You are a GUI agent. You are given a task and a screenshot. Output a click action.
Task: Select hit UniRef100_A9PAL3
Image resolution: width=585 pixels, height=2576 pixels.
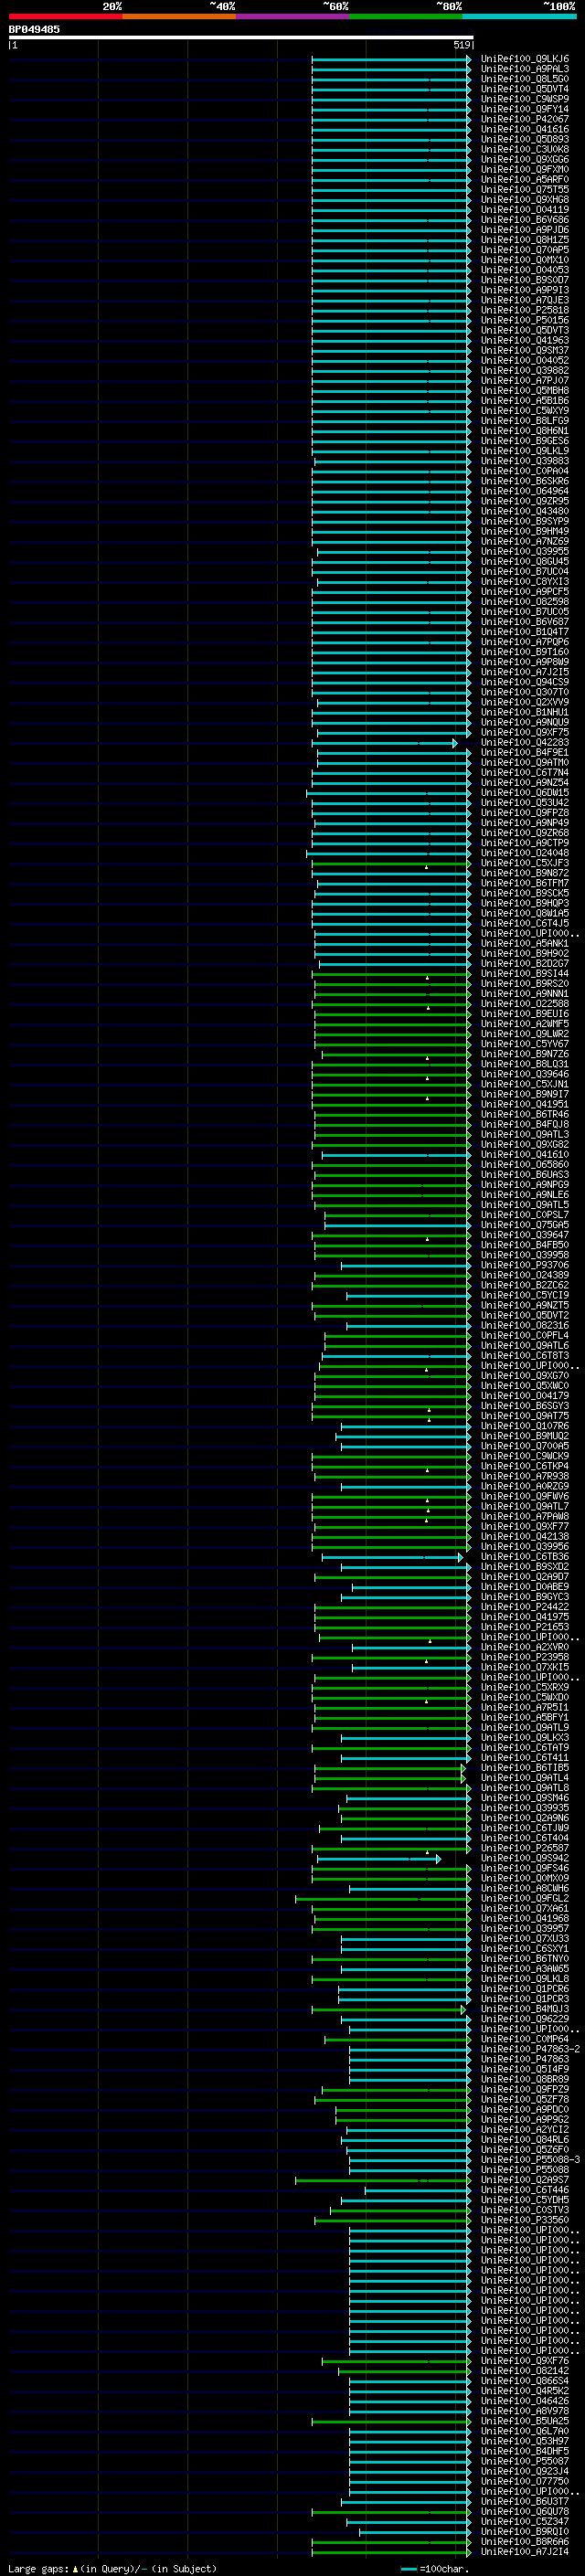(525, 69)
